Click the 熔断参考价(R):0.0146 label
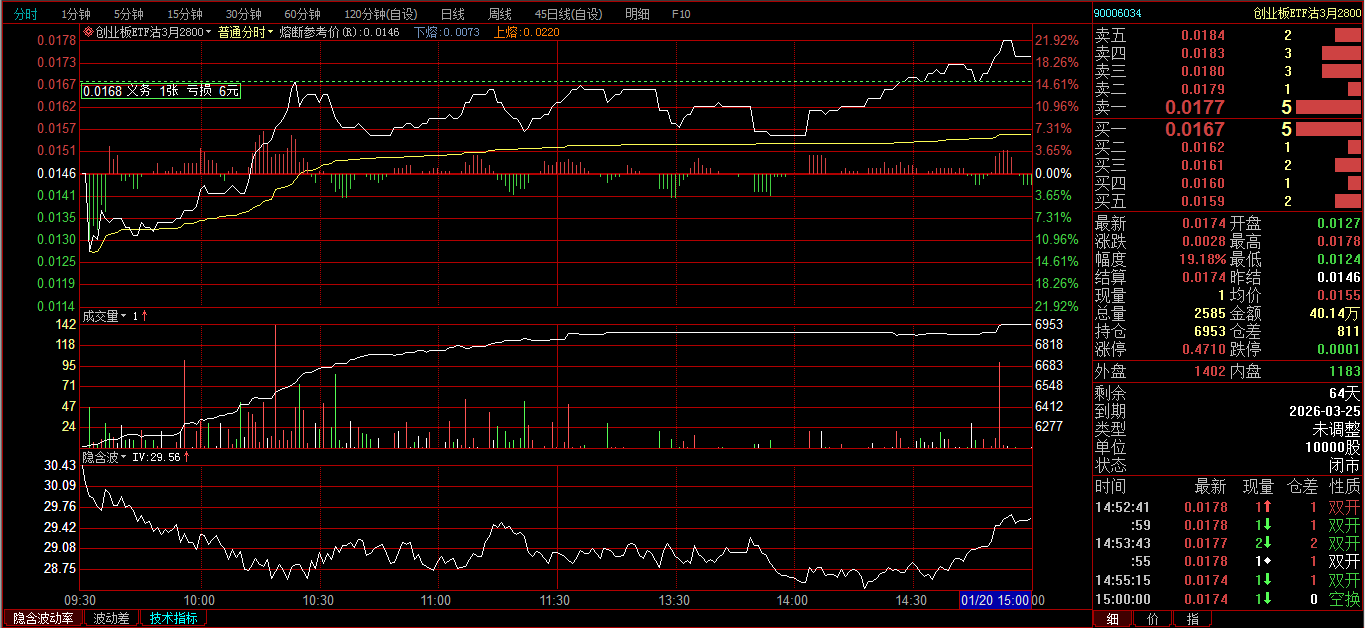The width and height of the screenshot is (1365, 628). pyautogui.click(x=339, y=32)
